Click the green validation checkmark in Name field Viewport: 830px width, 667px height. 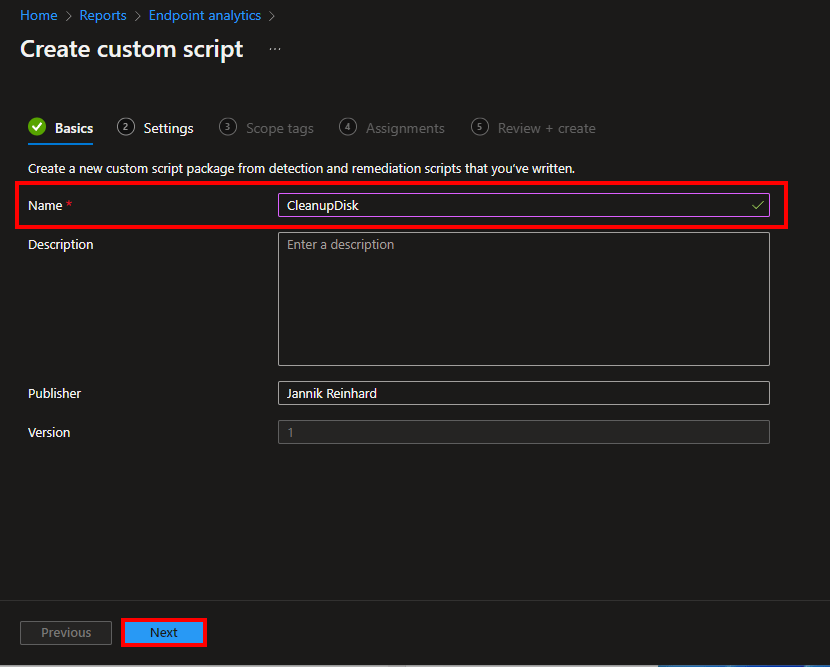click(x=758, y=205)
